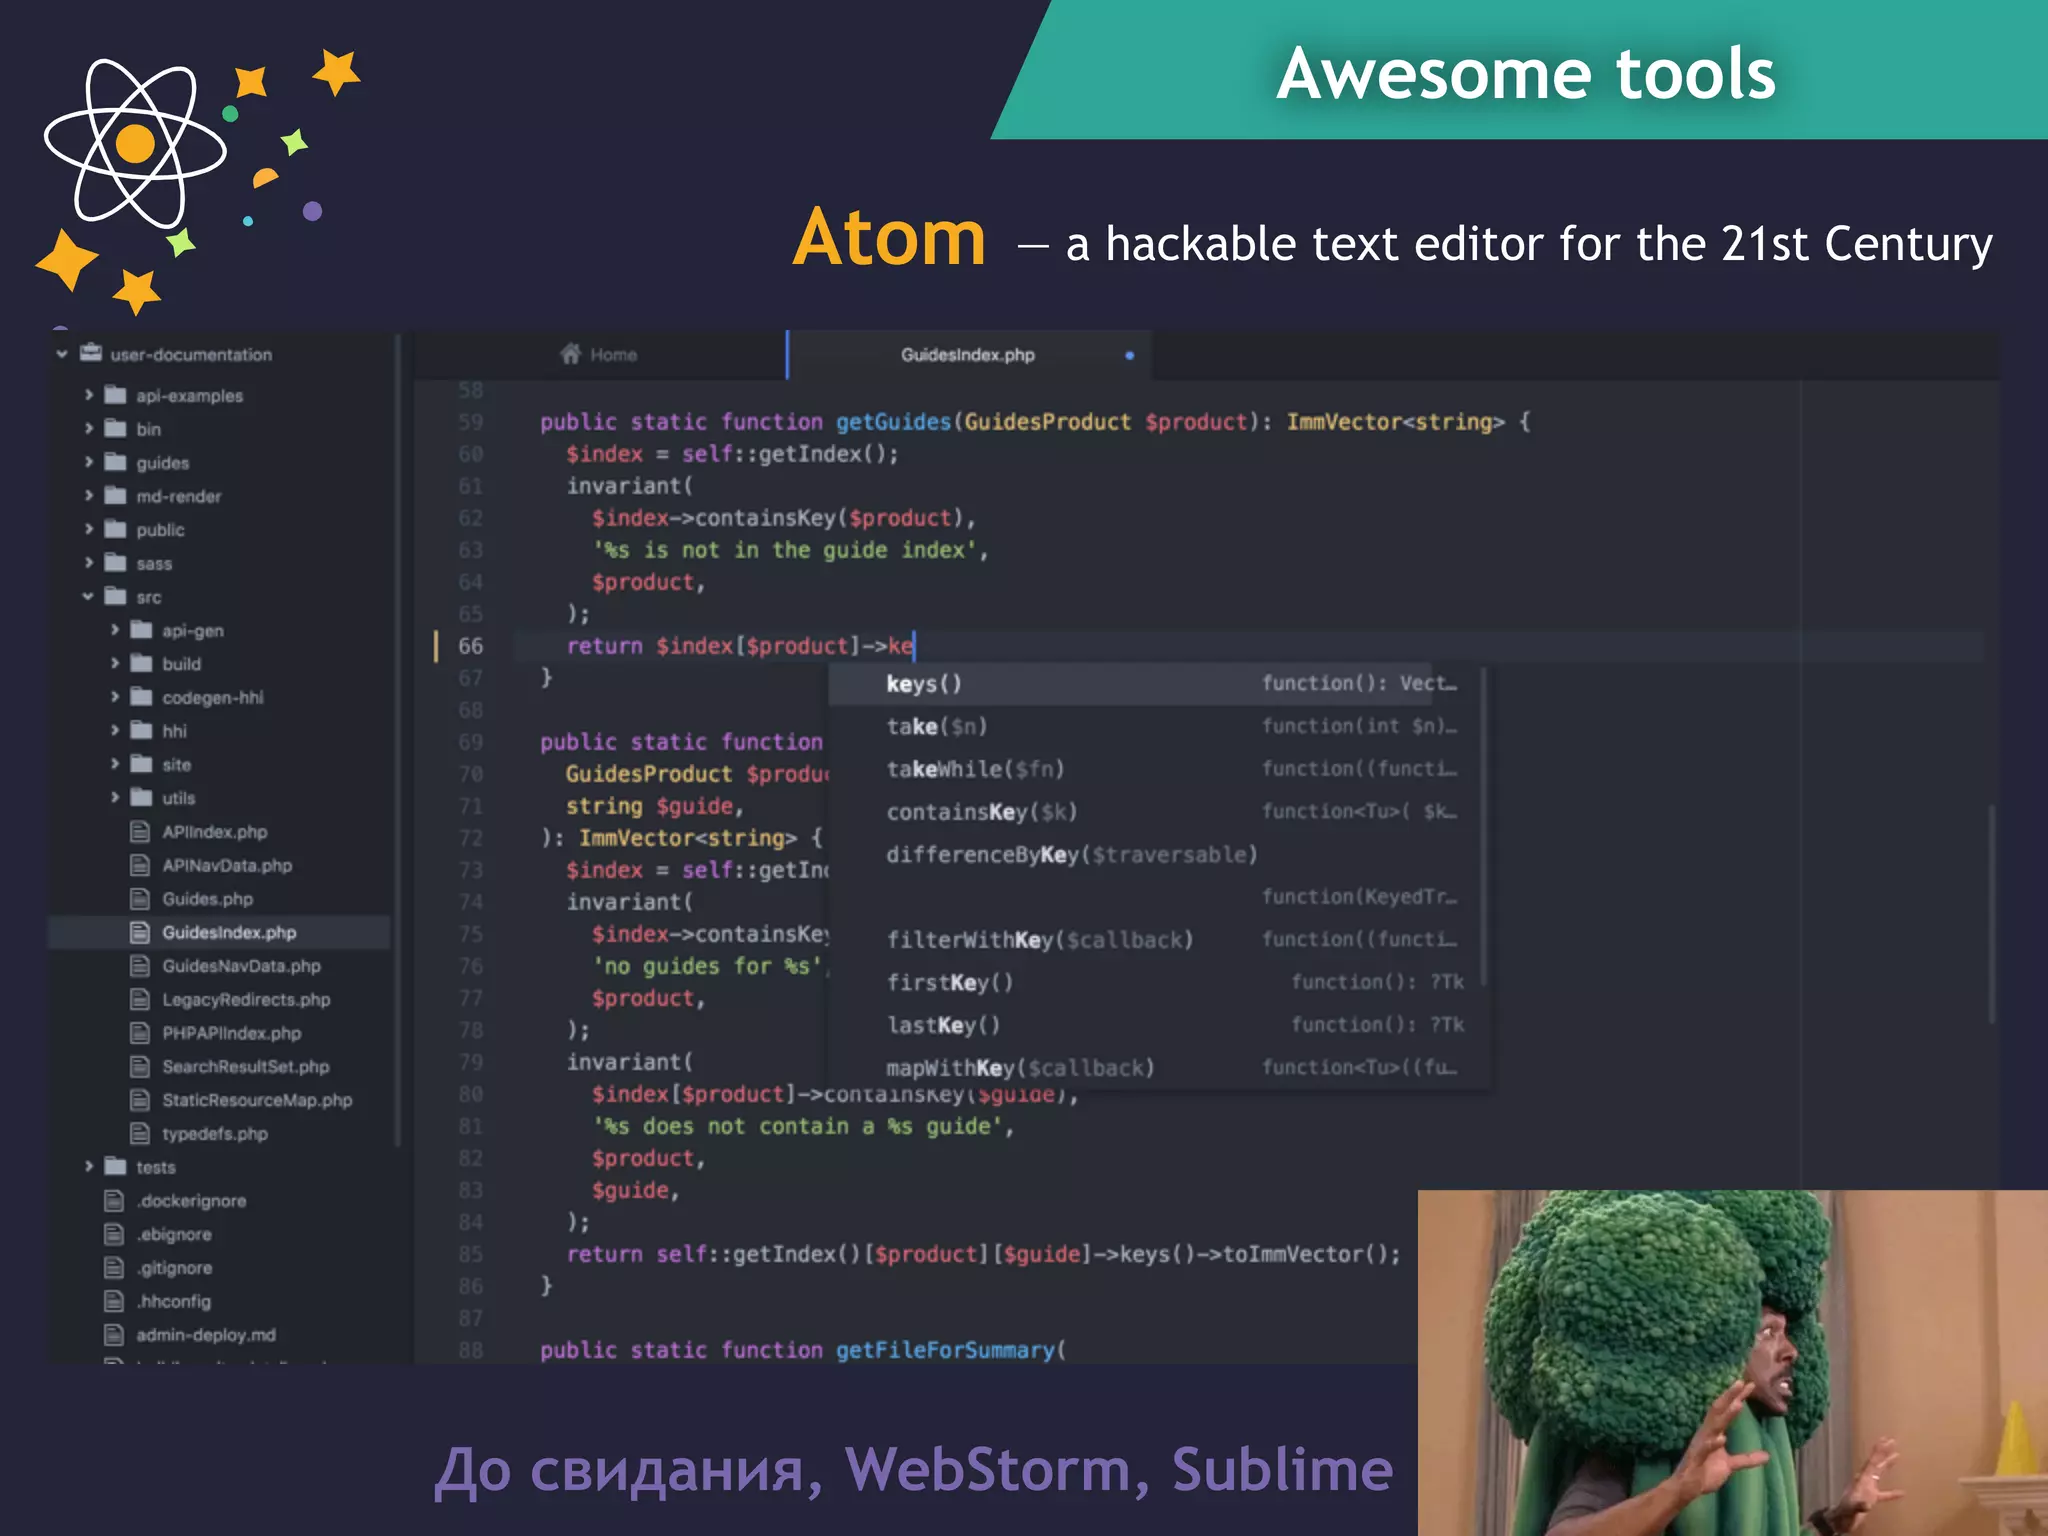Choose lastKey() autocomplete suggestion
This screenshot has width=2048, height=1536.
pyautogui.click(x=1155, y=1025)
